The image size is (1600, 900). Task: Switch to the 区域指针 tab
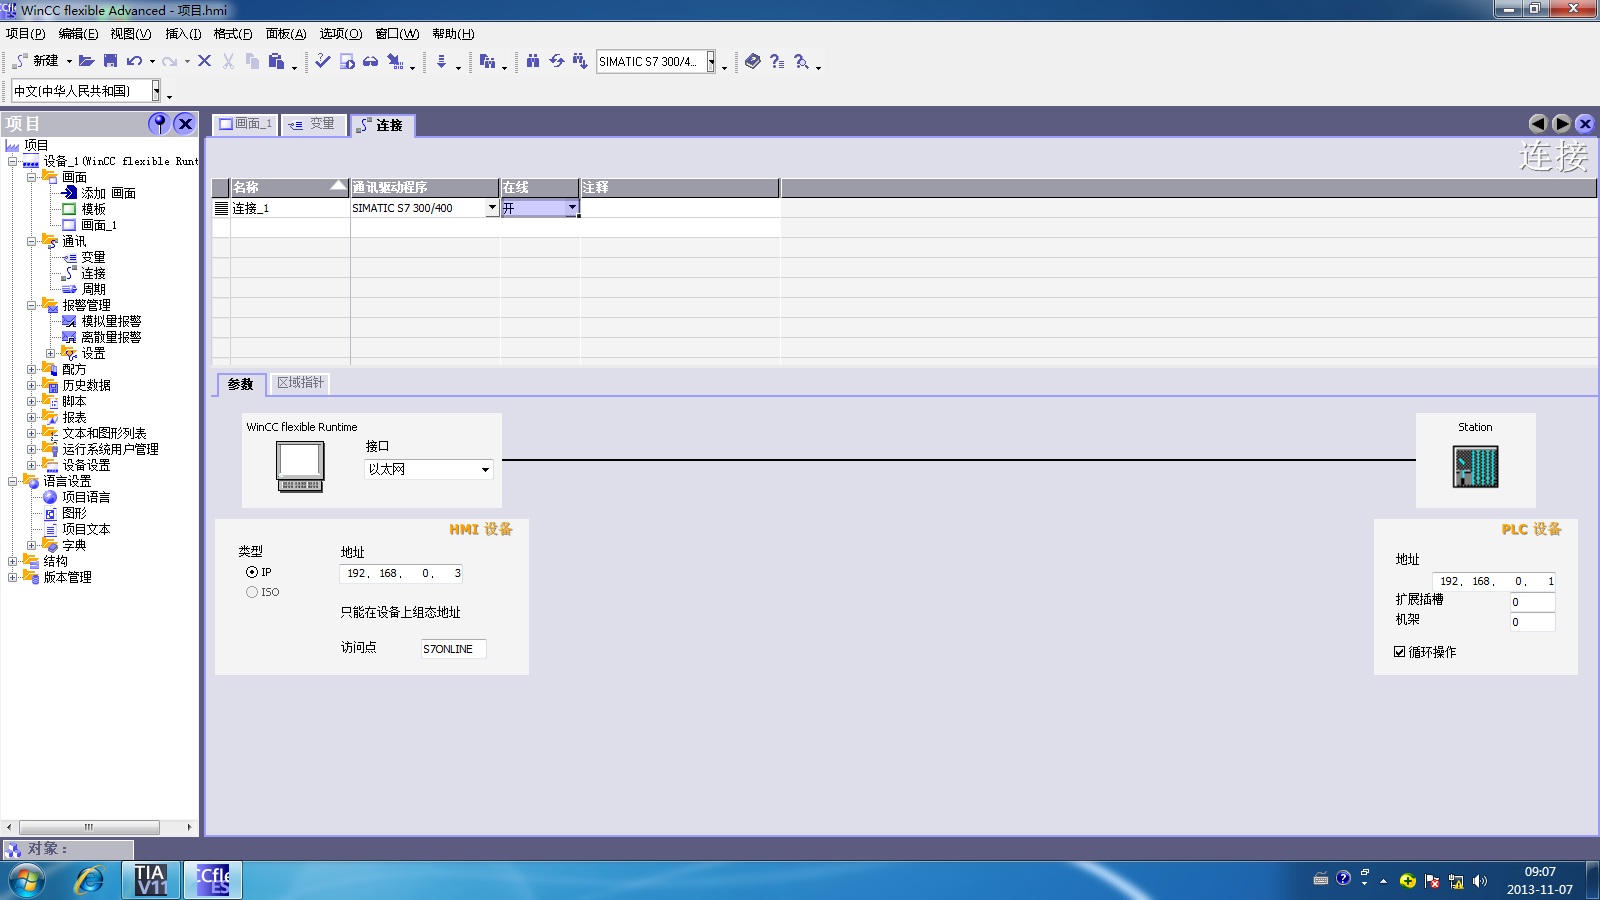(300, 383)
